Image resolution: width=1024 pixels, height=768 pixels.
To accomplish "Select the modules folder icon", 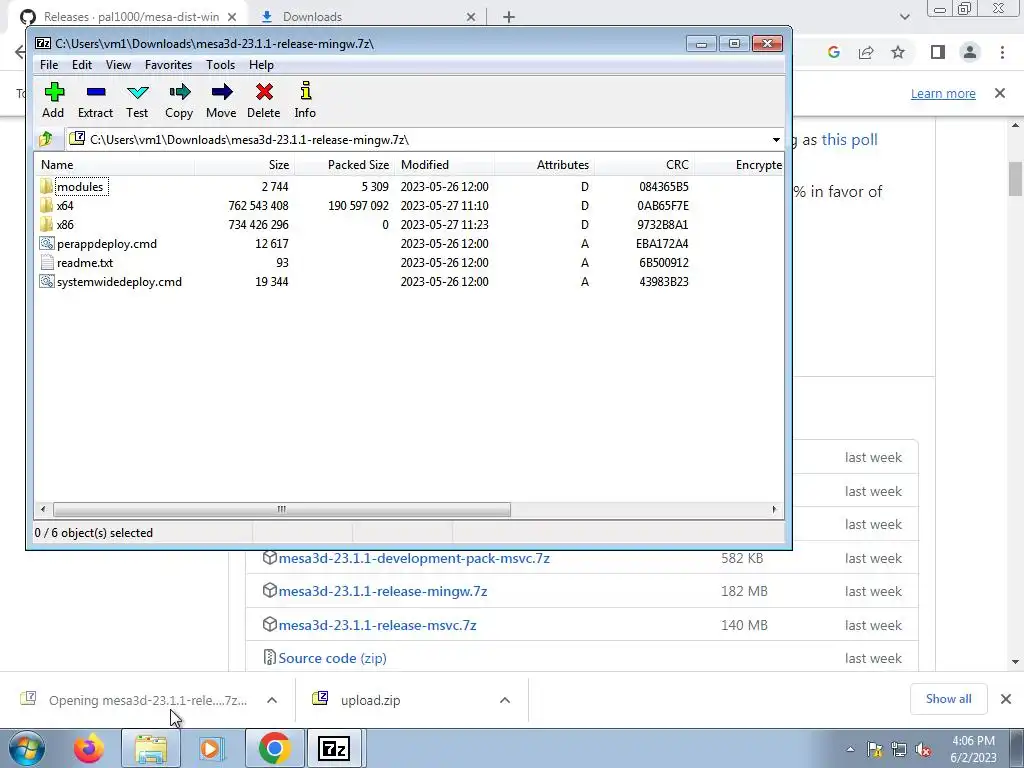I will click(x=46, y=186).
